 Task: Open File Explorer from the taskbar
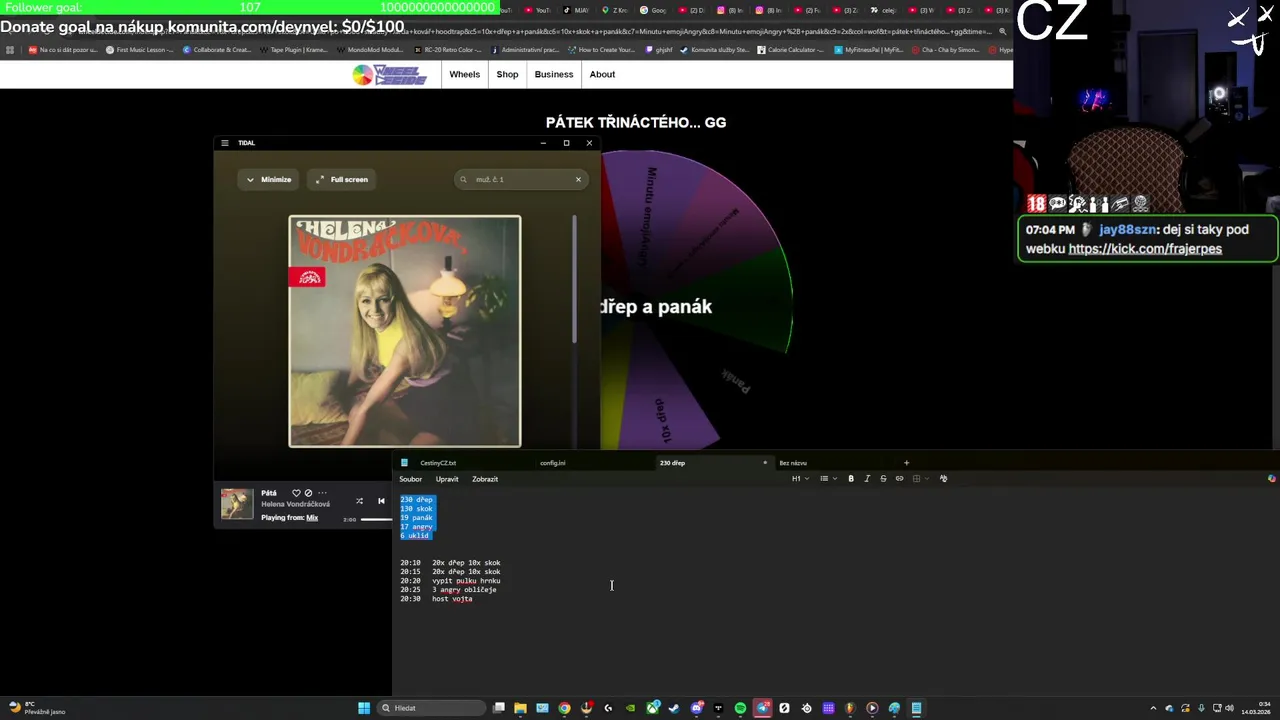[520, 708]
